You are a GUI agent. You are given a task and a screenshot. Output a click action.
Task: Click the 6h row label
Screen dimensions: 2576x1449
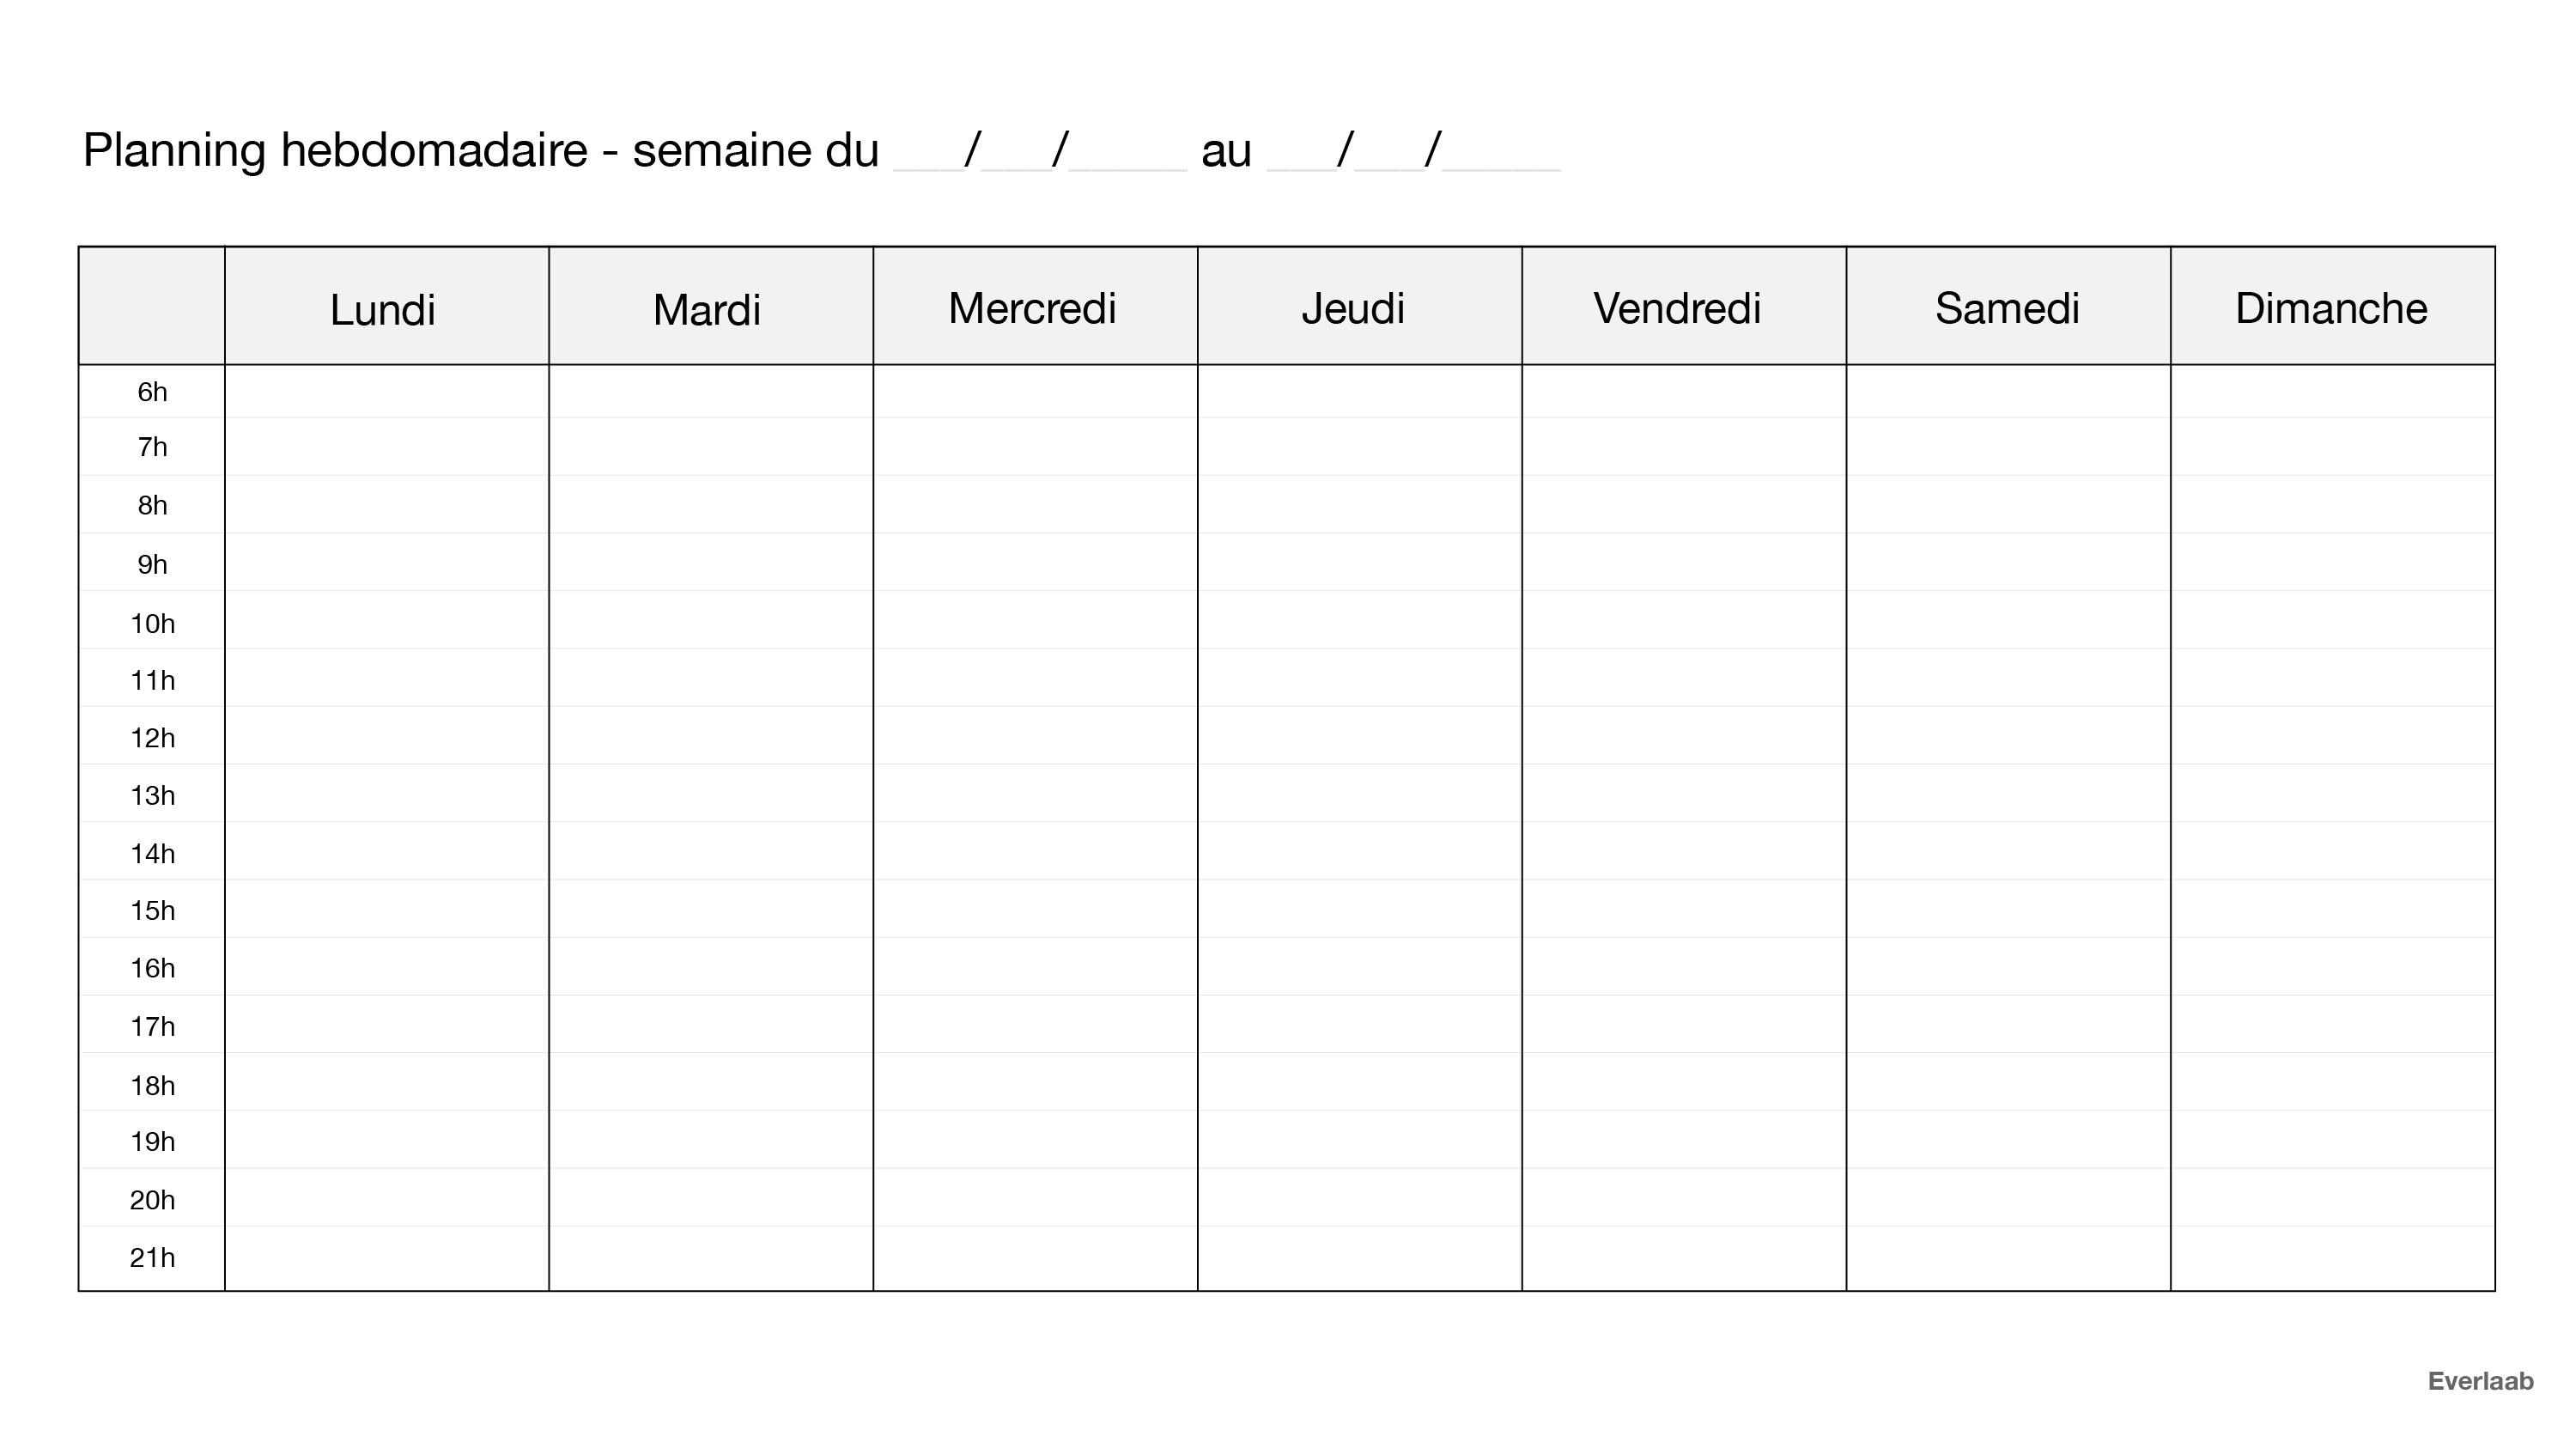(x=152, y=392)
